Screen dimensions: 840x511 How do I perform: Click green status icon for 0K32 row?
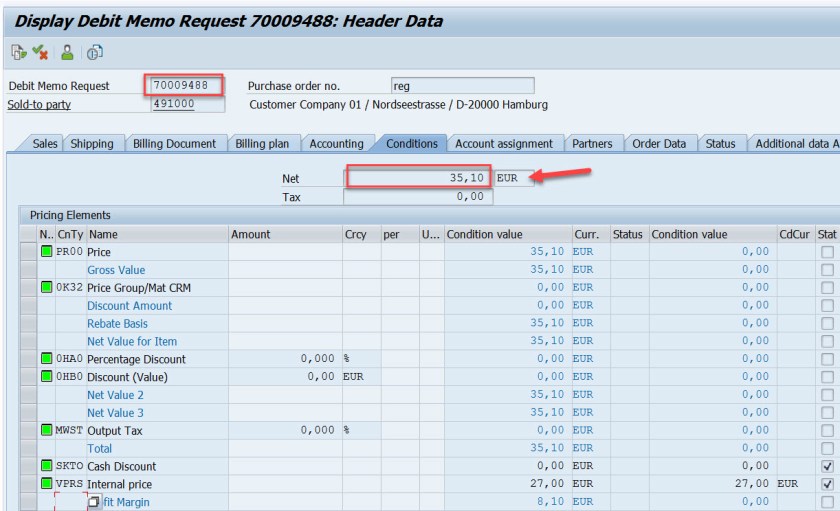click(x=47, y=287)
